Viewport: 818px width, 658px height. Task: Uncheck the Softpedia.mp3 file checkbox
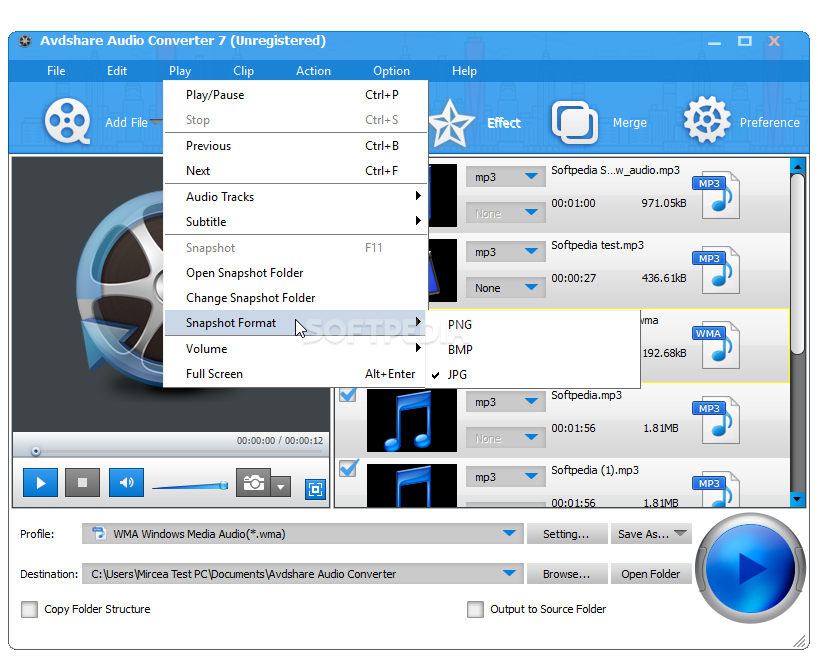pos(348,394)
